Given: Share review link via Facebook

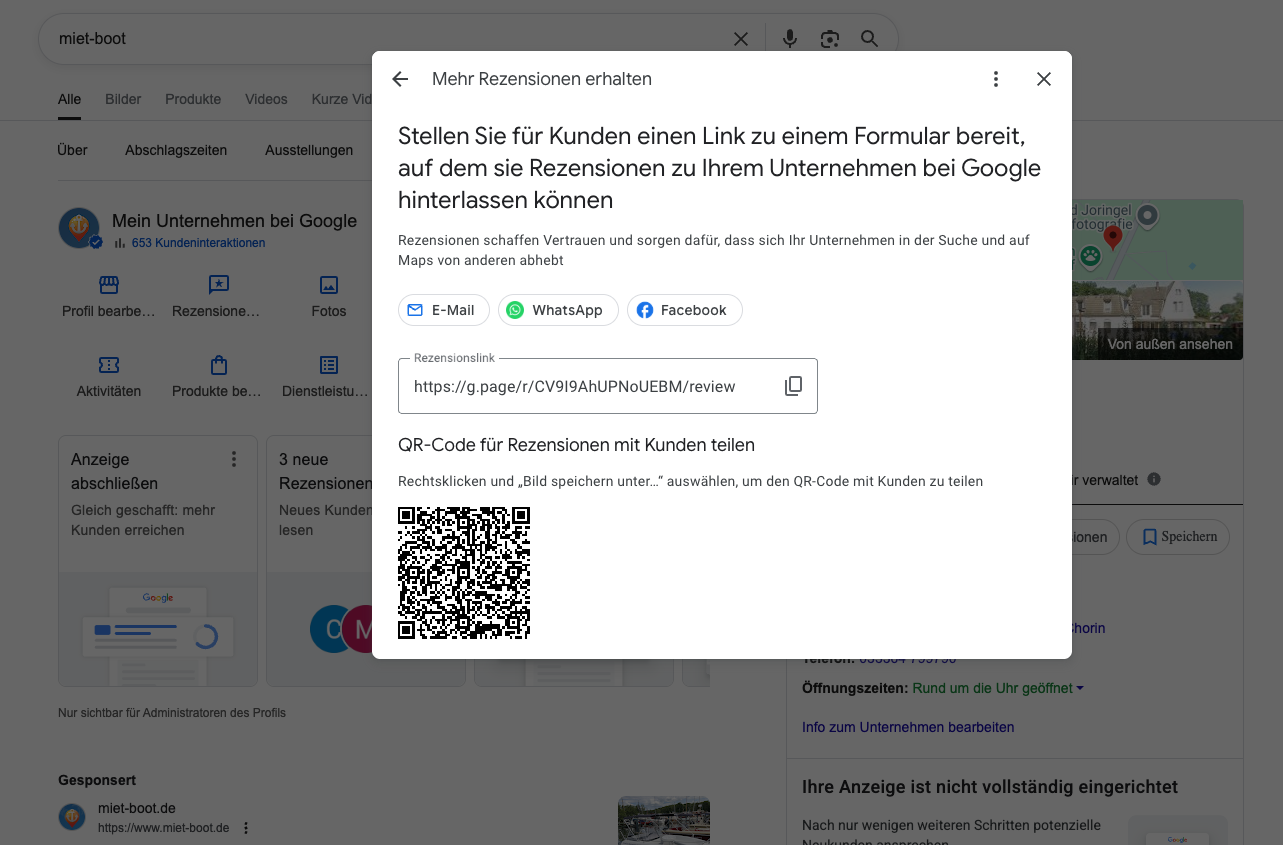Looking at the screenshot, I should (x=684, y=310).
